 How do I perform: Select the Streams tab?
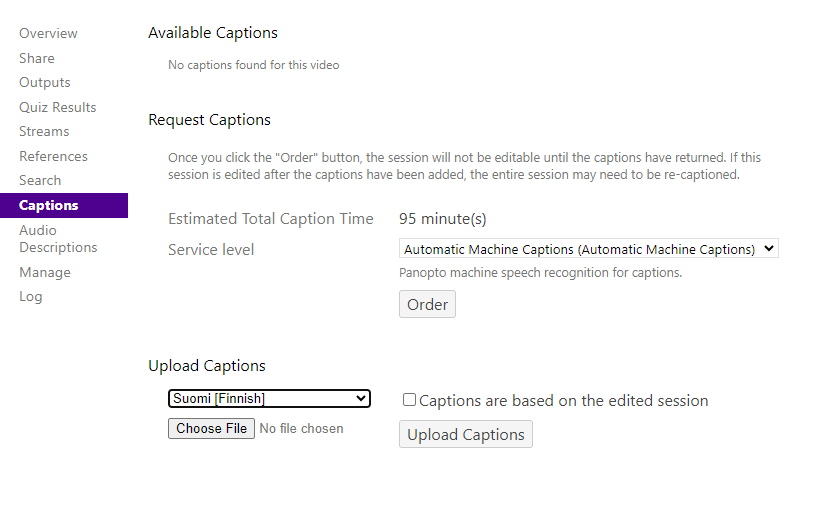coord(44,131)
